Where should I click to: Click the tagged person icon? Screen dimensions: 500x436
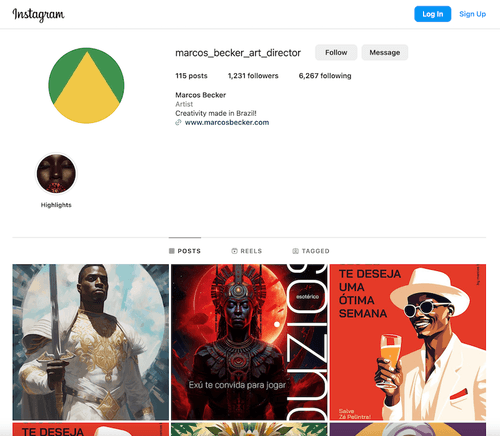click(x=295, y=251)
